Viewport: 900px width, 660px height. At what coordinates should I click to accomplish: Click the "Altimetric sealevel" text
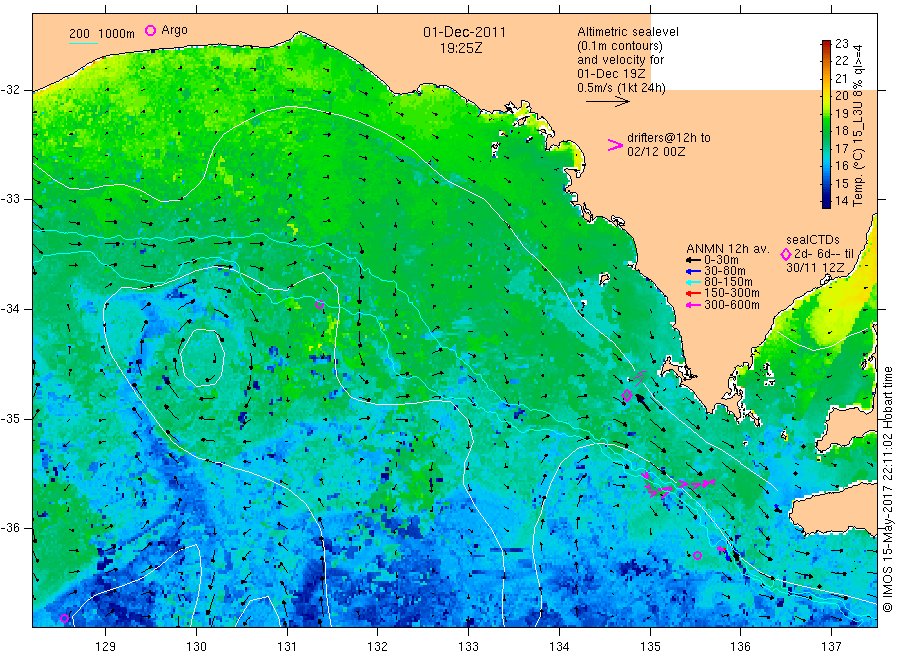(628, 32)
